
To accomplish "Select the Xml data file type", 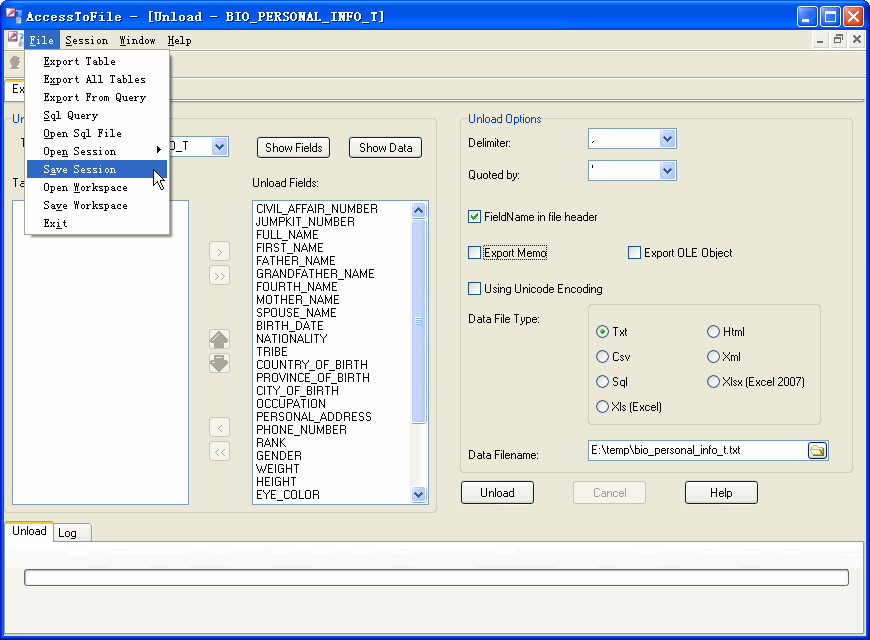I will (x=713, y=356).
